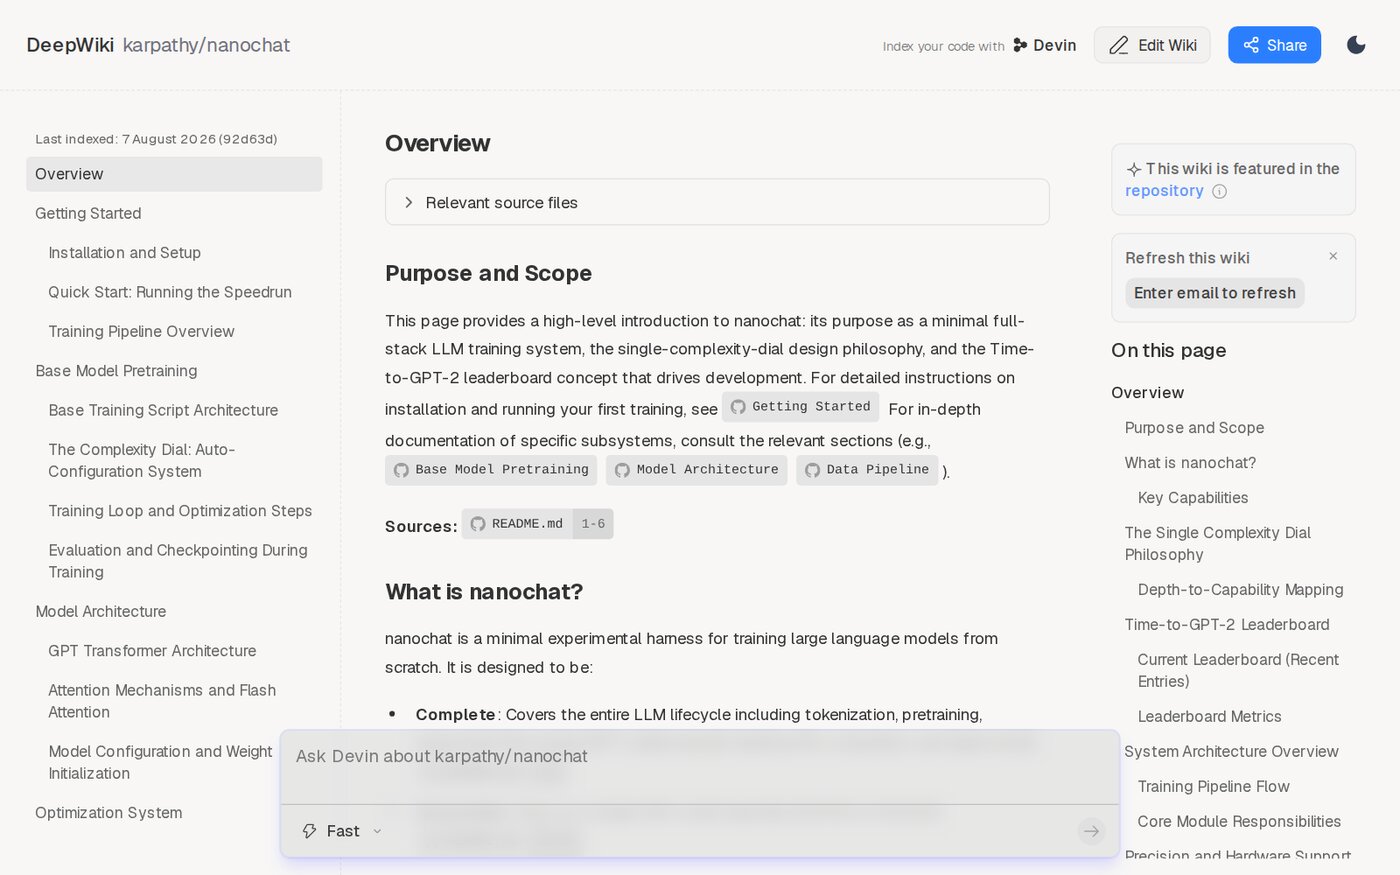
Task: Open Model Architecture in left sidebar
Action: (x=101, y=612)
